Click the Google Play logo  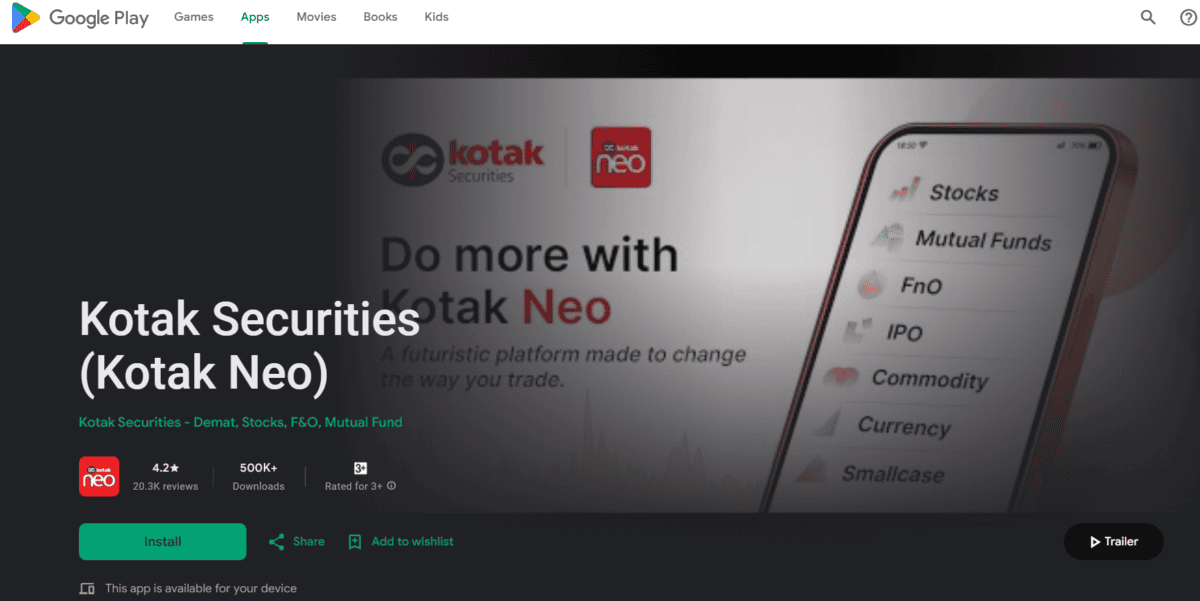coord(79,18)
